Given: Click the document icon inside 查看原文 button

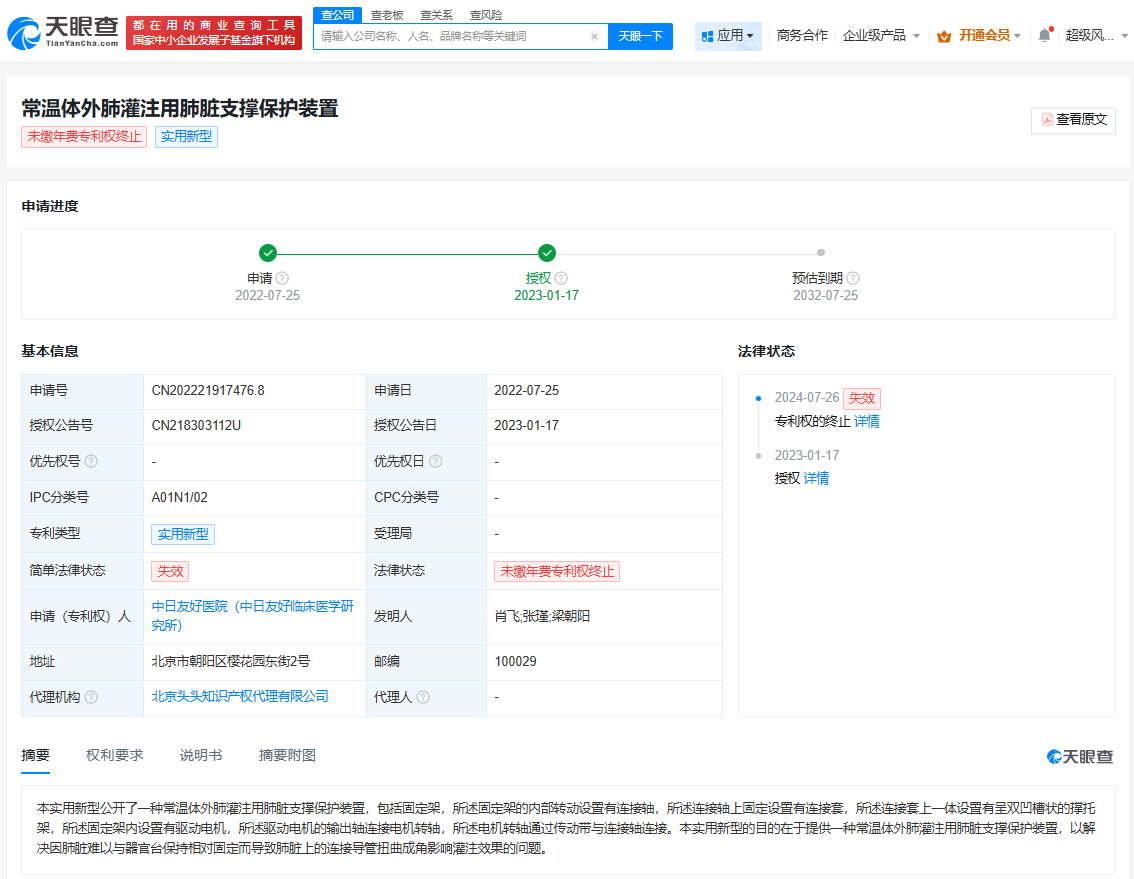Looking at the screenshot, I should [x=1046, y=120].
